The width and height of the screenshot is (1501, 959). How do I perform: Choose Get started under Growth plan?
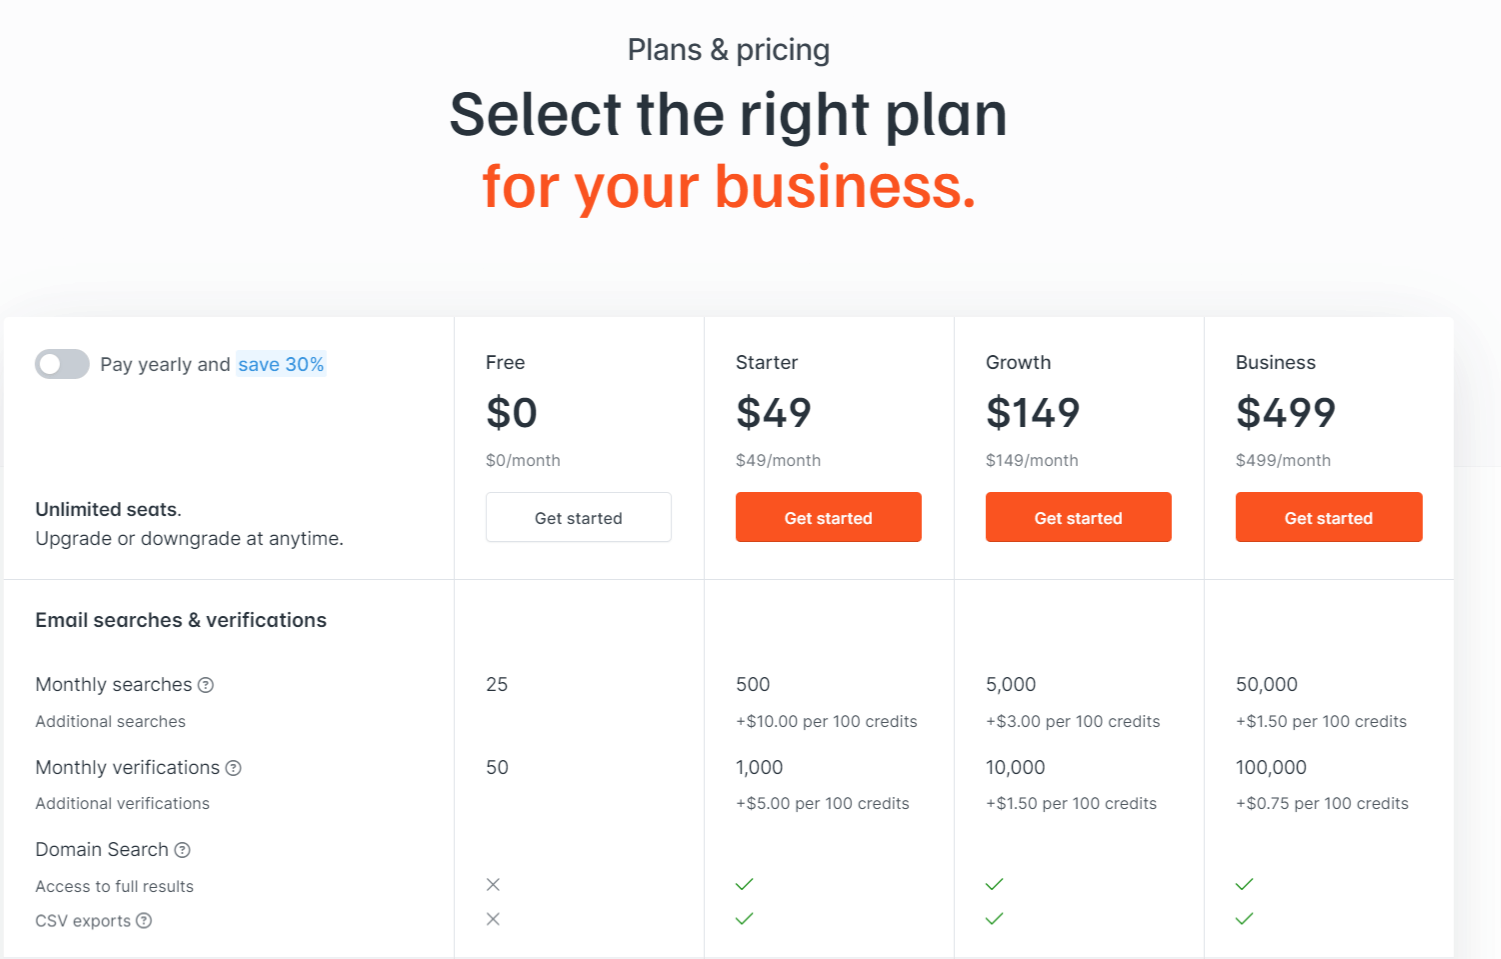tap(1078, 517)
